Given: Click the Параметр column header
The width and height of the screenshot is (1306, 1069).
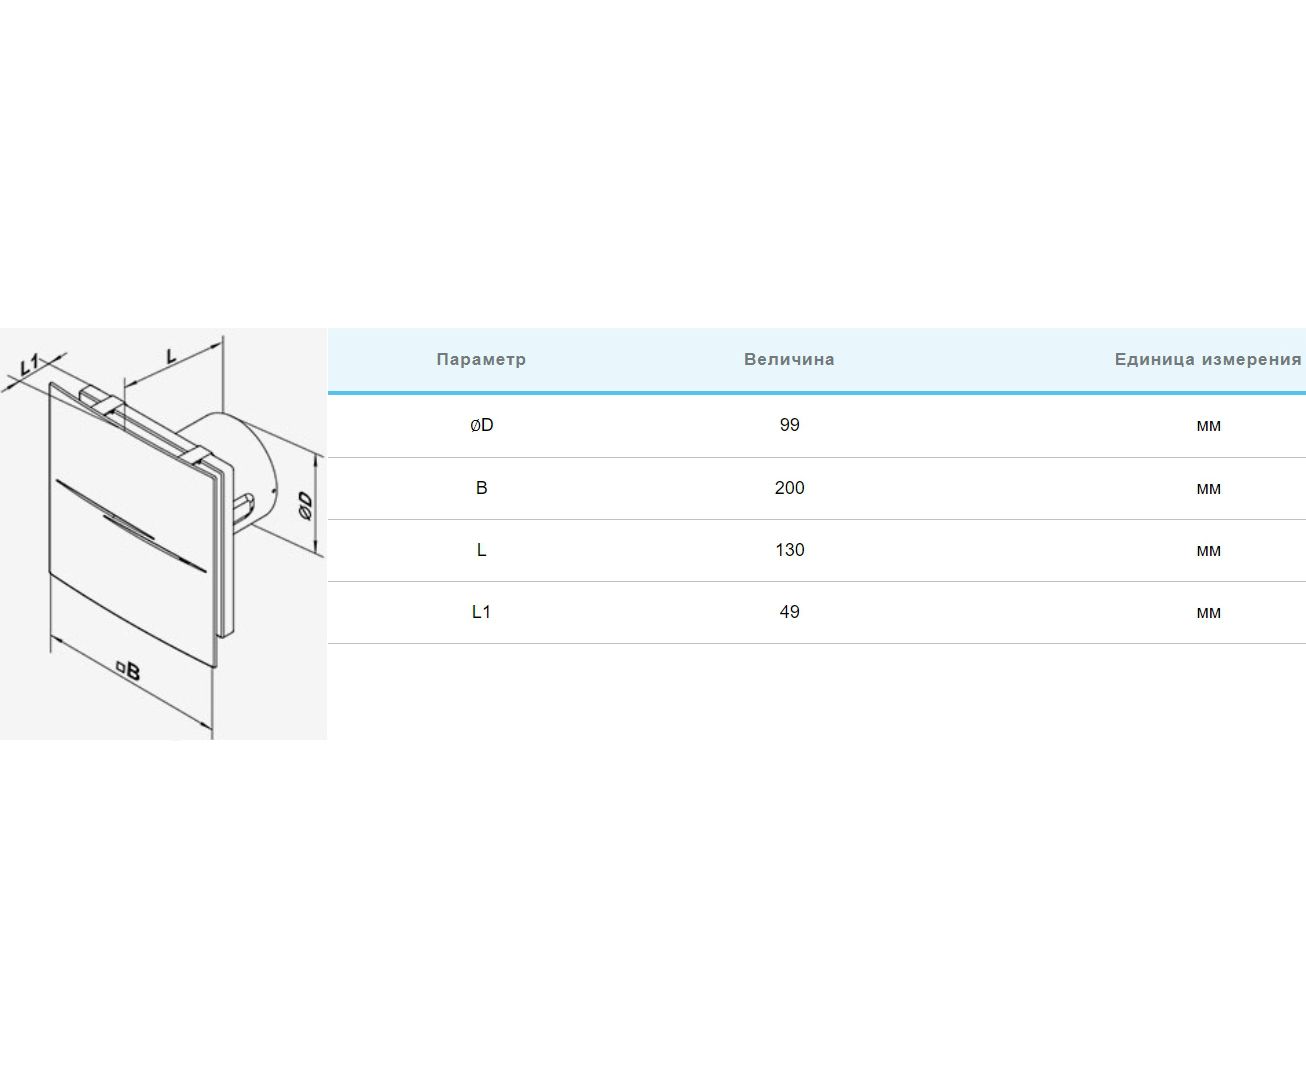Looking at the screenshot, I should pyautogui.click(x=481, y=359).
